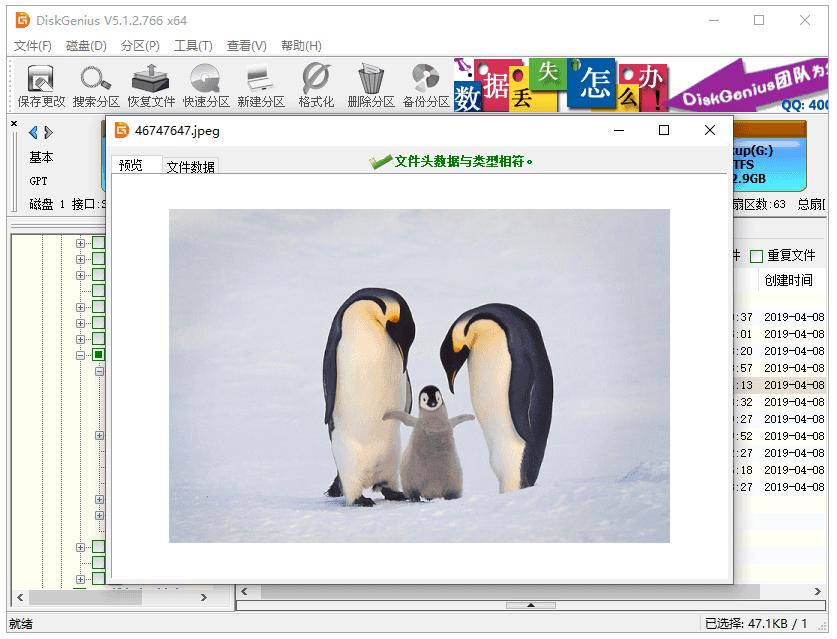Click the 删除分区 (Delete Partition) trash icon

(x=371, y=85)
